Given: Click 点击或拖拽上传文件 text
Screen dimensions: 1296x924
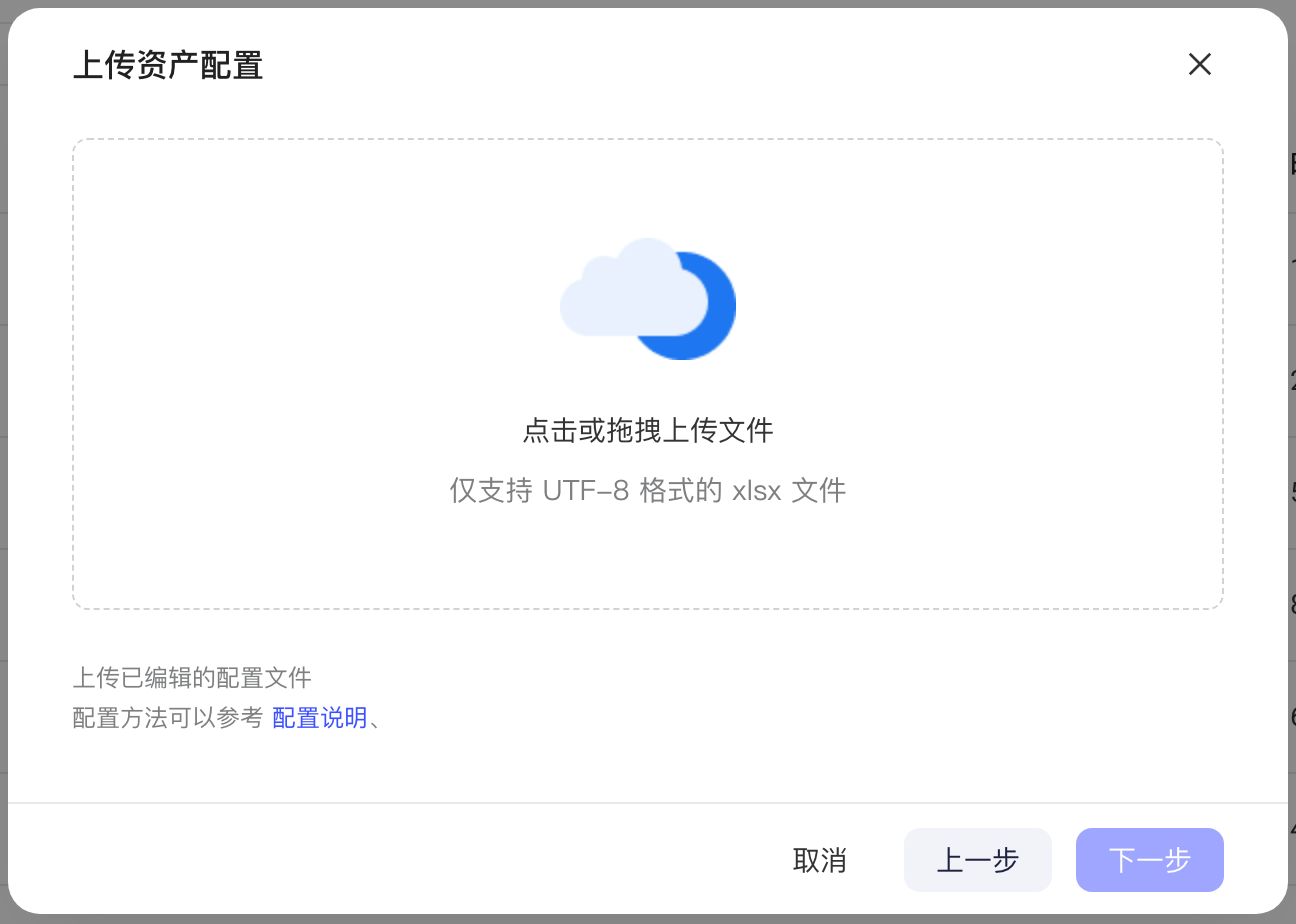Looking at the screenshot, I should coord(648,431).
